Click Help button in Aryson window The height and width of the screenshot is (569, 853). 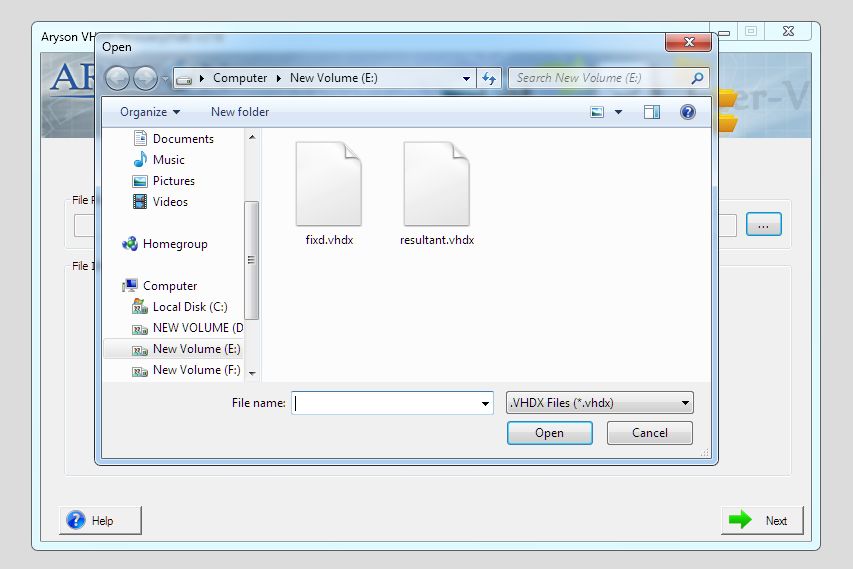(x=100, y=521)
